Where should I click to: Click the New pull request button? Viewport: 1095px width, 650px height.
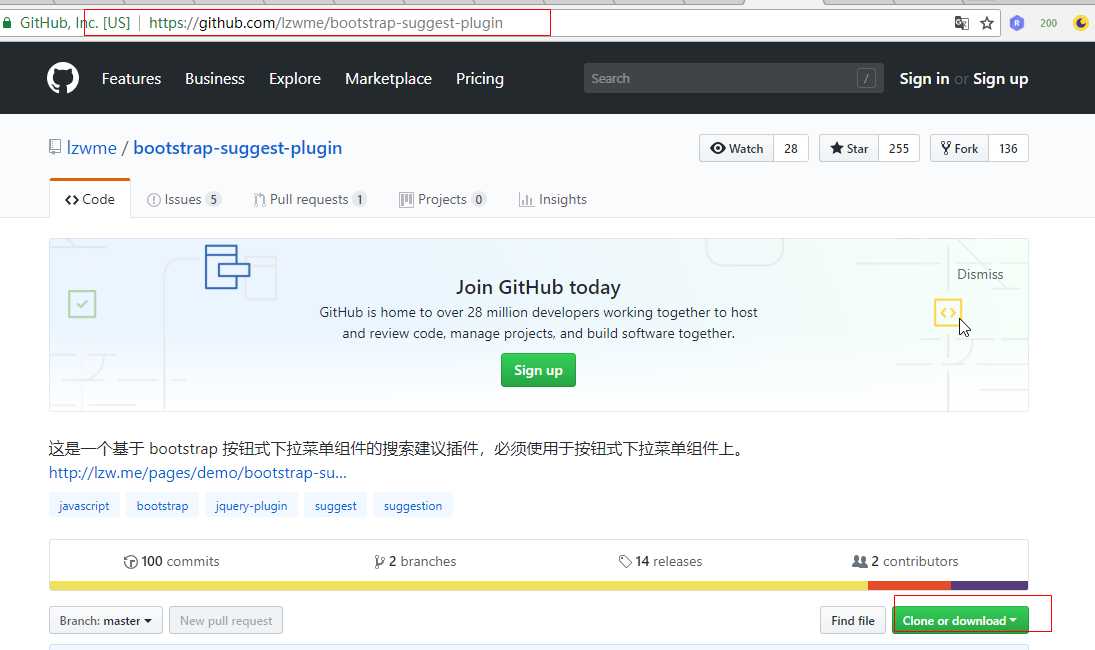[x=226, y=621]
